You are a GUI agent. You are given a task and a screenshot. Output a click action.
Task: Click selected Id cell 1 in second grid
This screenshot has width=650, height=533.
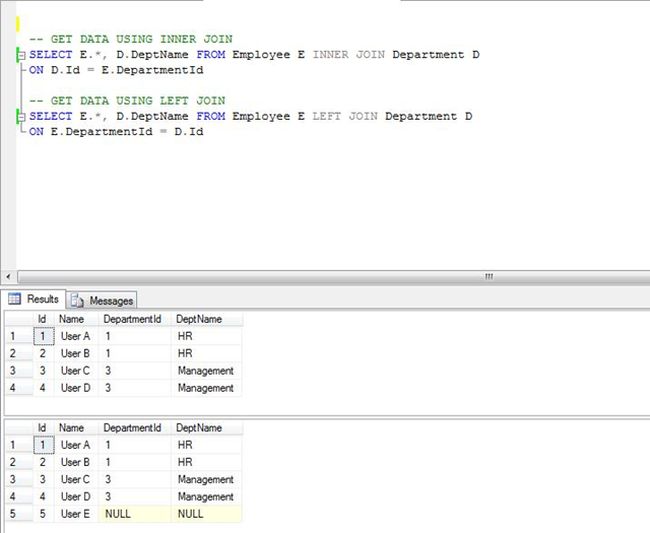coord(44,445)
